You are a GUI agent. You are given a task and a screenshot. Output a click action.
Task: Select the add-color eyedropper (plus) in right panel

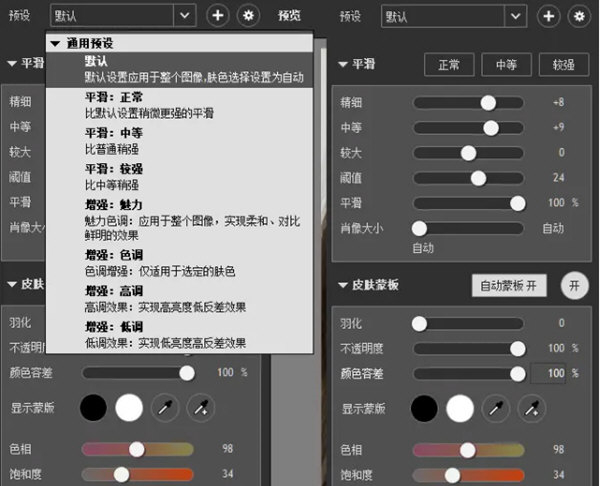534,408
